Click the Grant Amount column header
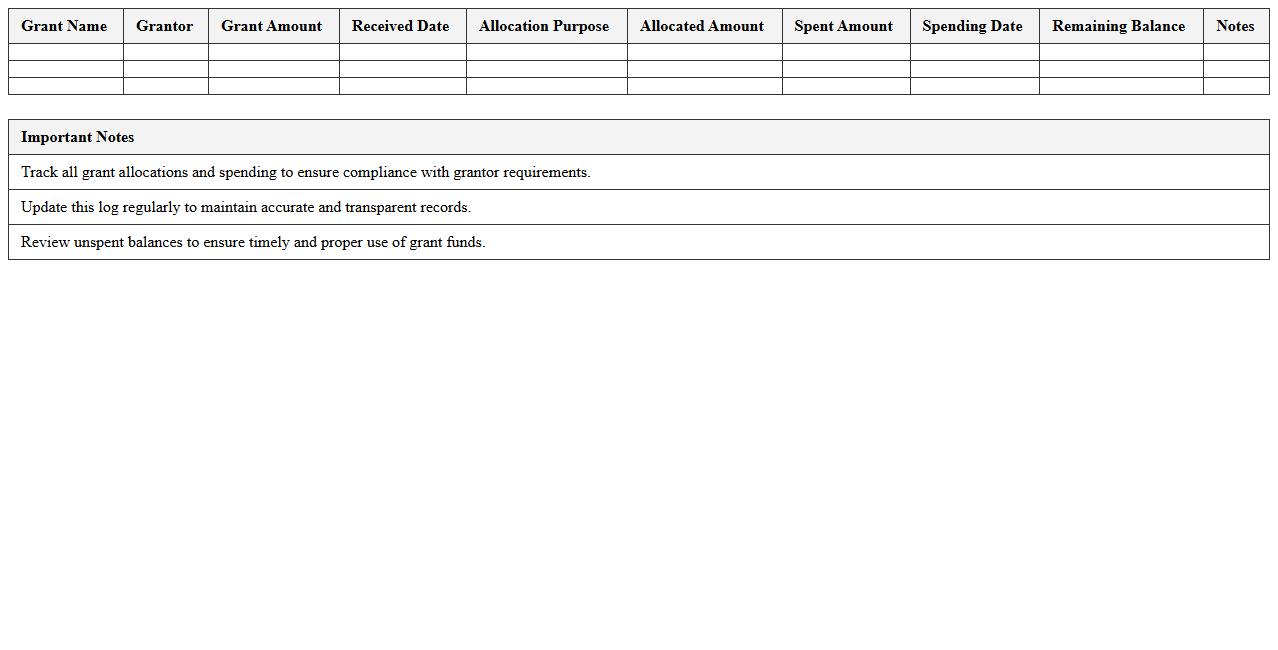The width and height of the screenshot is (1278, 650). [272, 26]
